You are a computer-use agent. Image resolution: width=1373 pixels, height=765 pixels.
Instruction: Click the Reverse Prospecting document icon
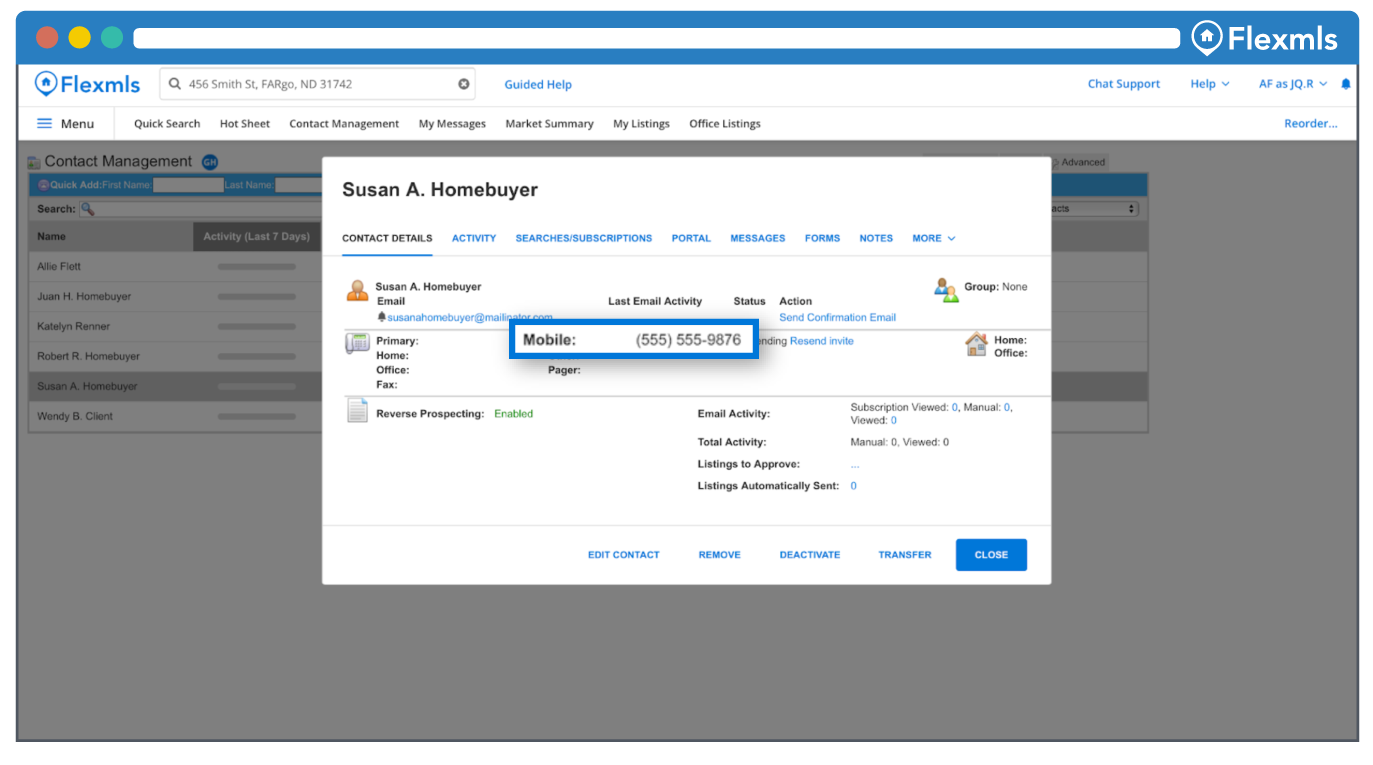357,411
